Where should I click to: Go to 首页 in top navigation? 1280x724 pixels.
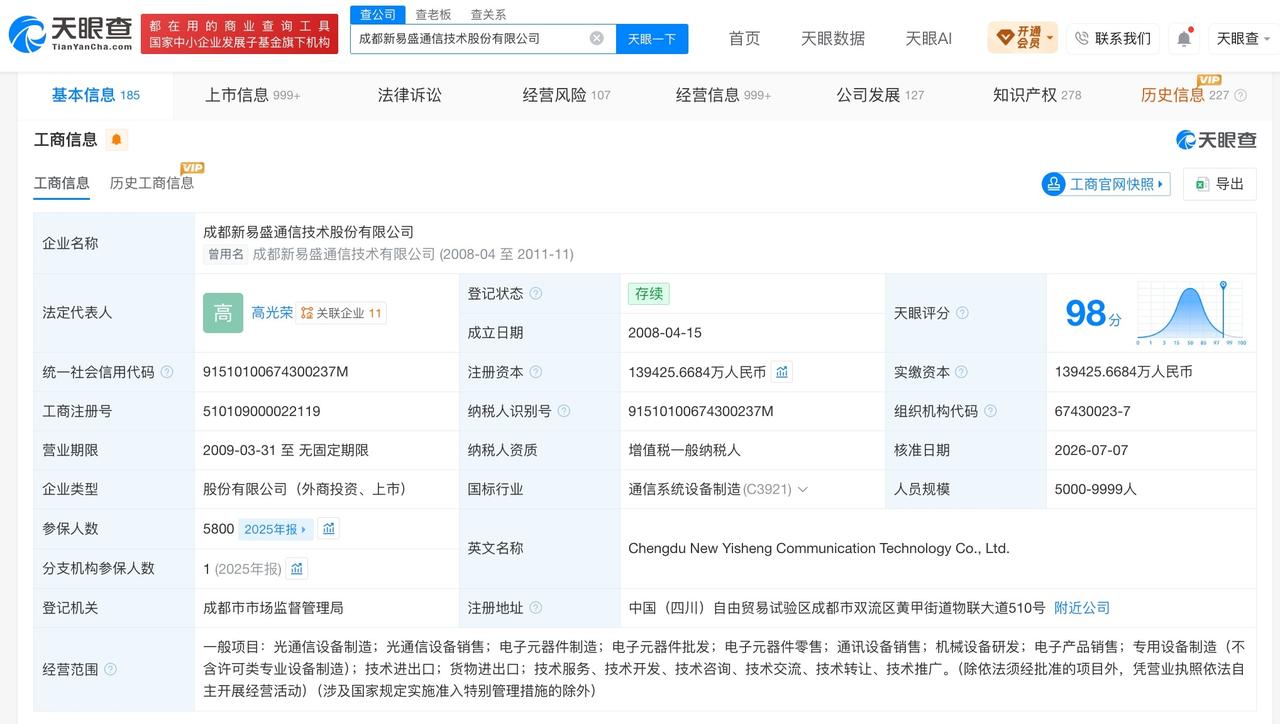pyautogui.click(x=744, y=38)
